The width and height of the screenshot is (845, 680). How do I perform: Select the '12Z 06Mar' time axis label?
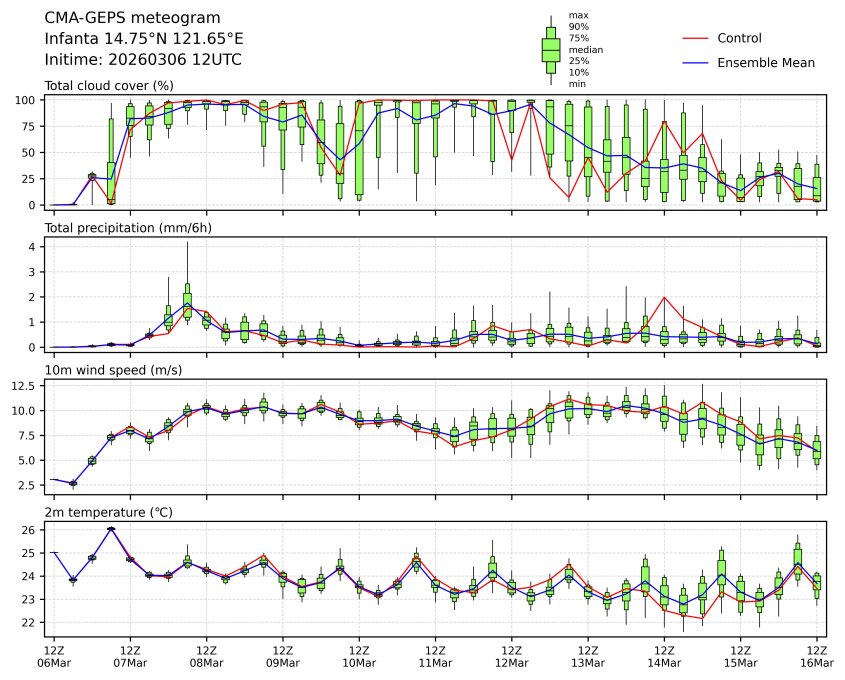pos(54,656)
